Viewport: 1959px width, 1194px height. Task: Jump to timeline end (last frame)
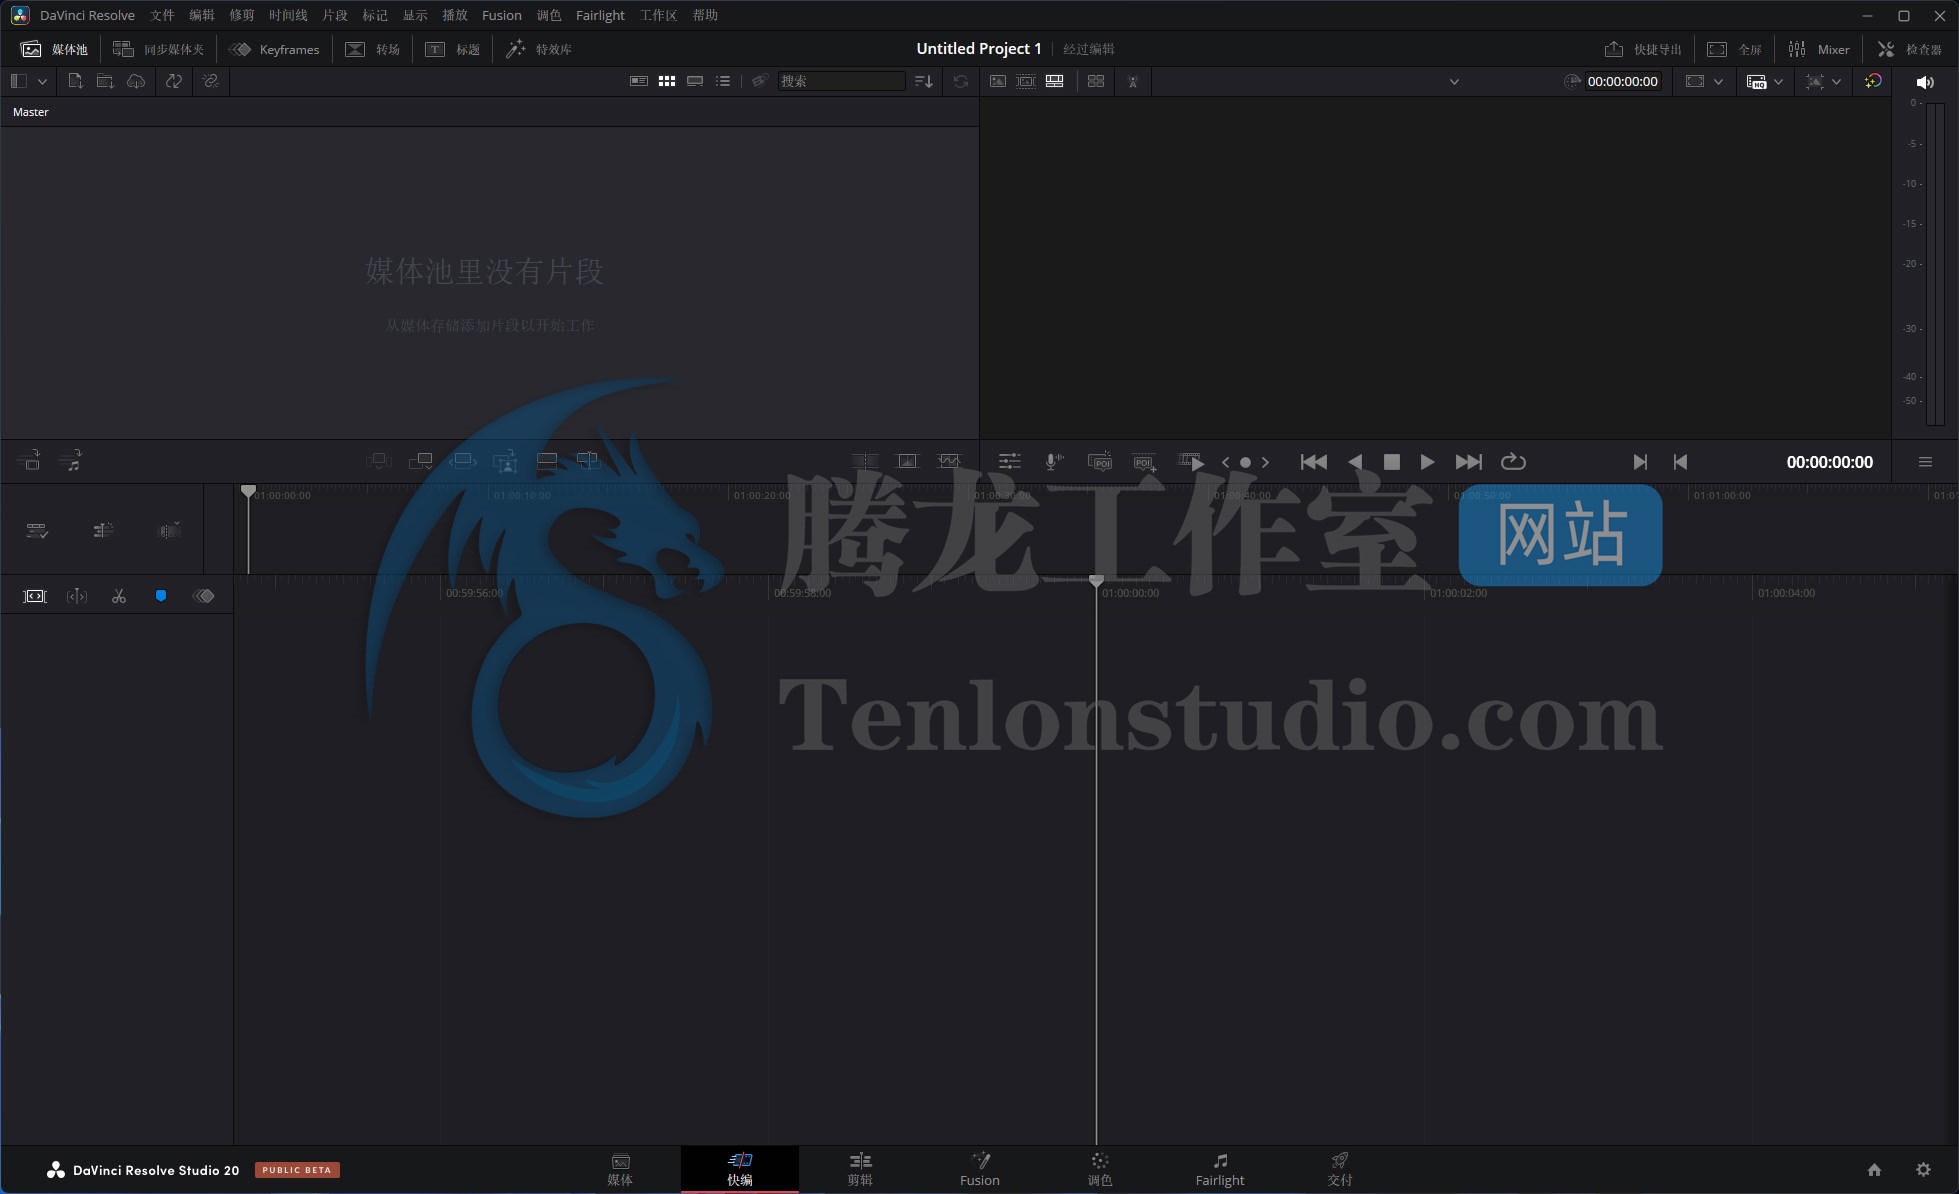point(1468,462)
